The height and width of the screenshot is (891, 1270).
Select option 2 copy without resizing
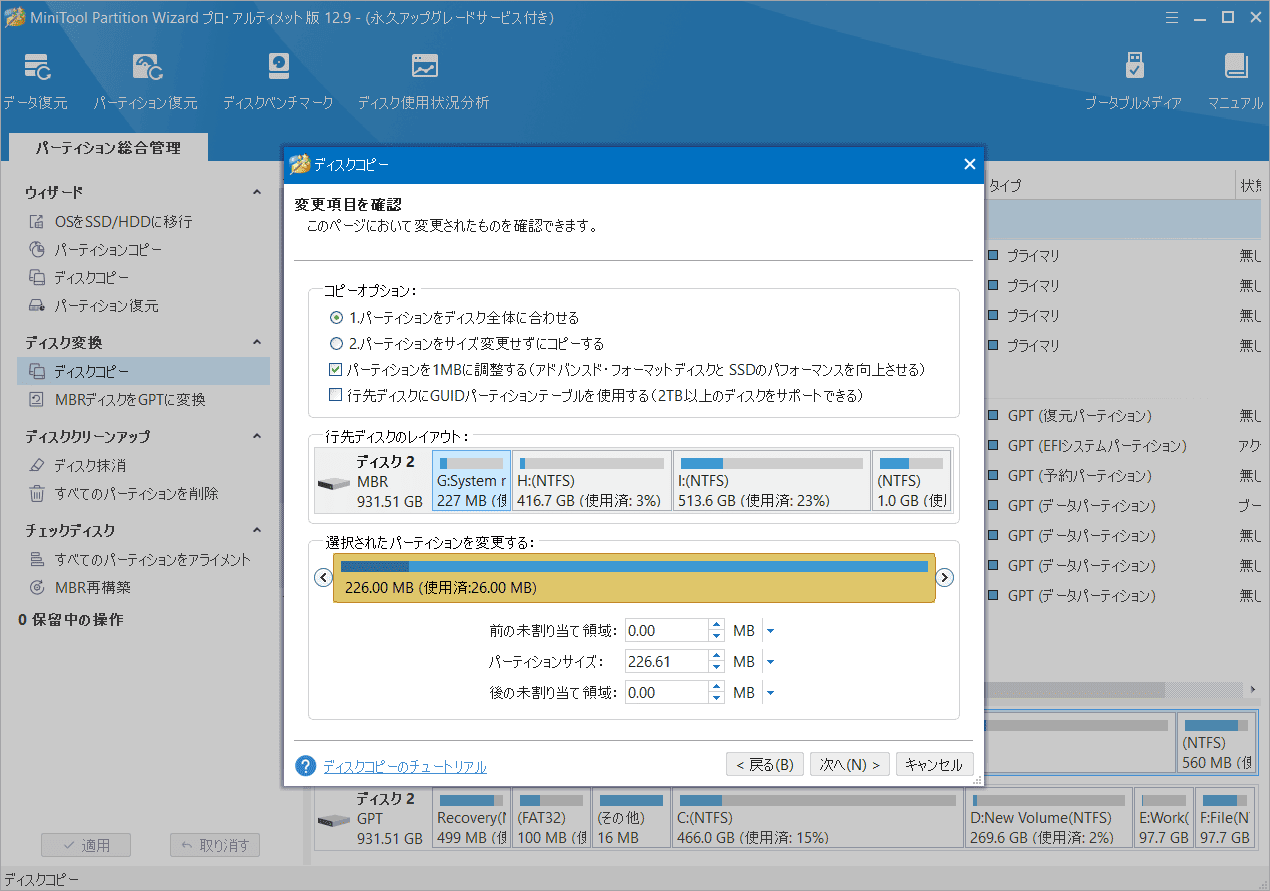click(467, 343)
